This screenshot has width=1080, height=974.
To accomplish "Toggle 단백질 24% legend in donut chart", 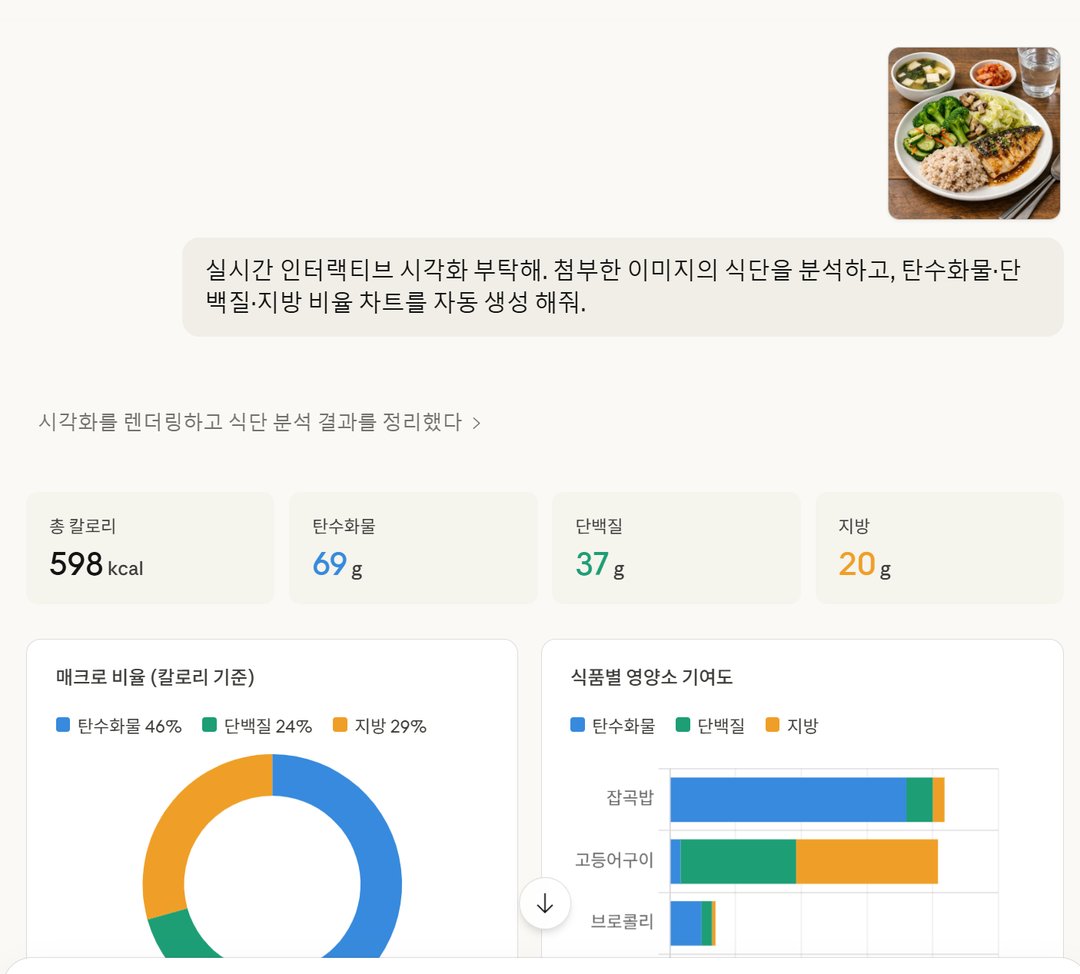I will click(x=257, y=725).
